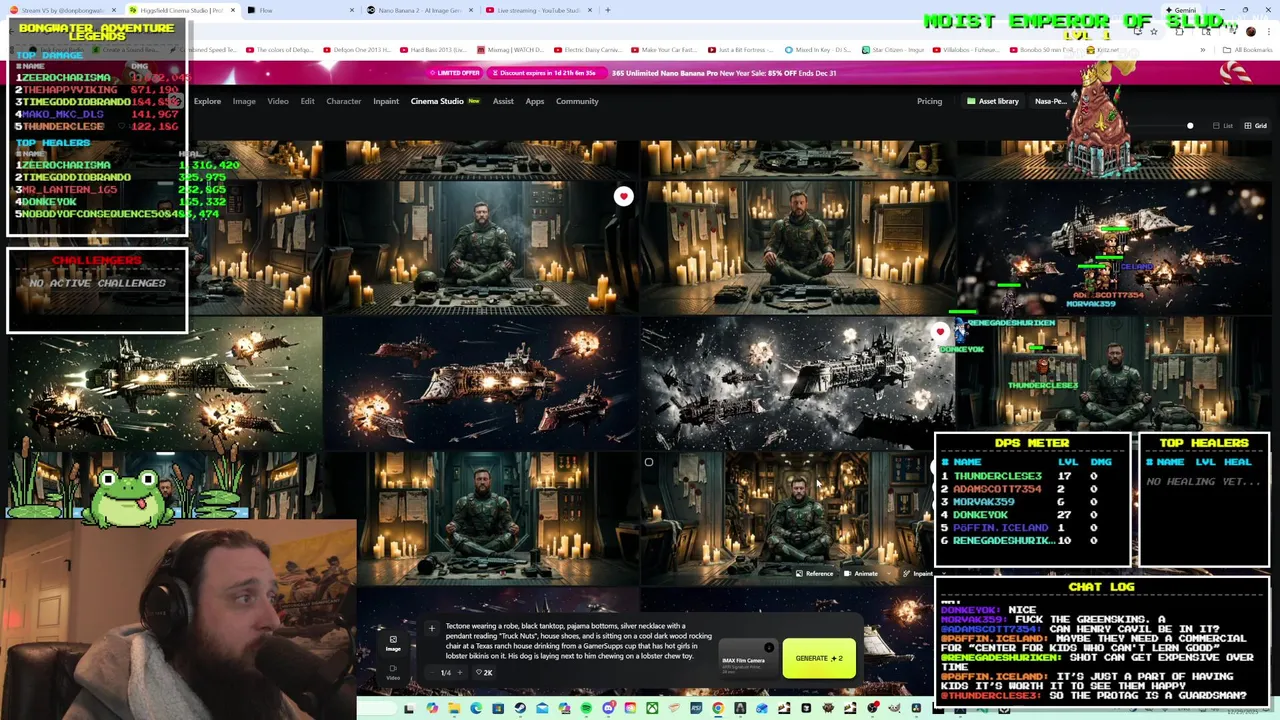Open Electric Daisy Carnival bookmark
The image size is (1280, 720).
pos(590,49)
